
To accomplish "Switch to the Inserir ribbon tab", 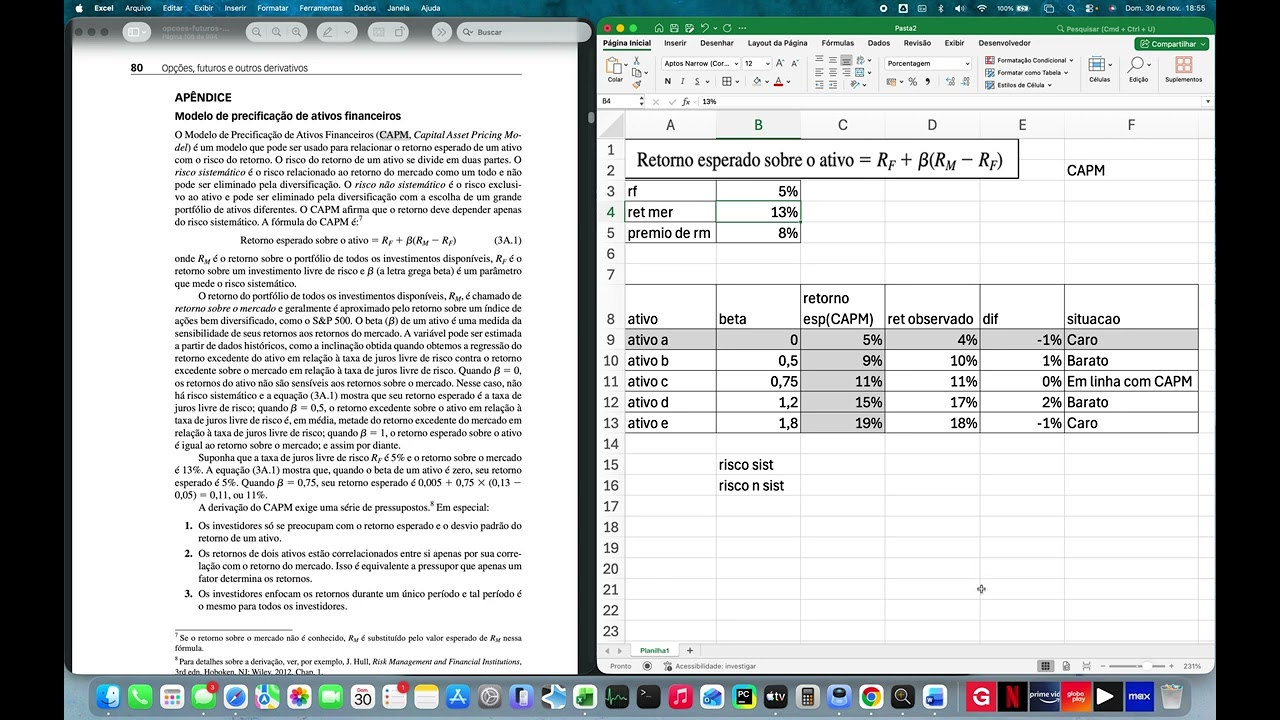I will pos(675,43).
